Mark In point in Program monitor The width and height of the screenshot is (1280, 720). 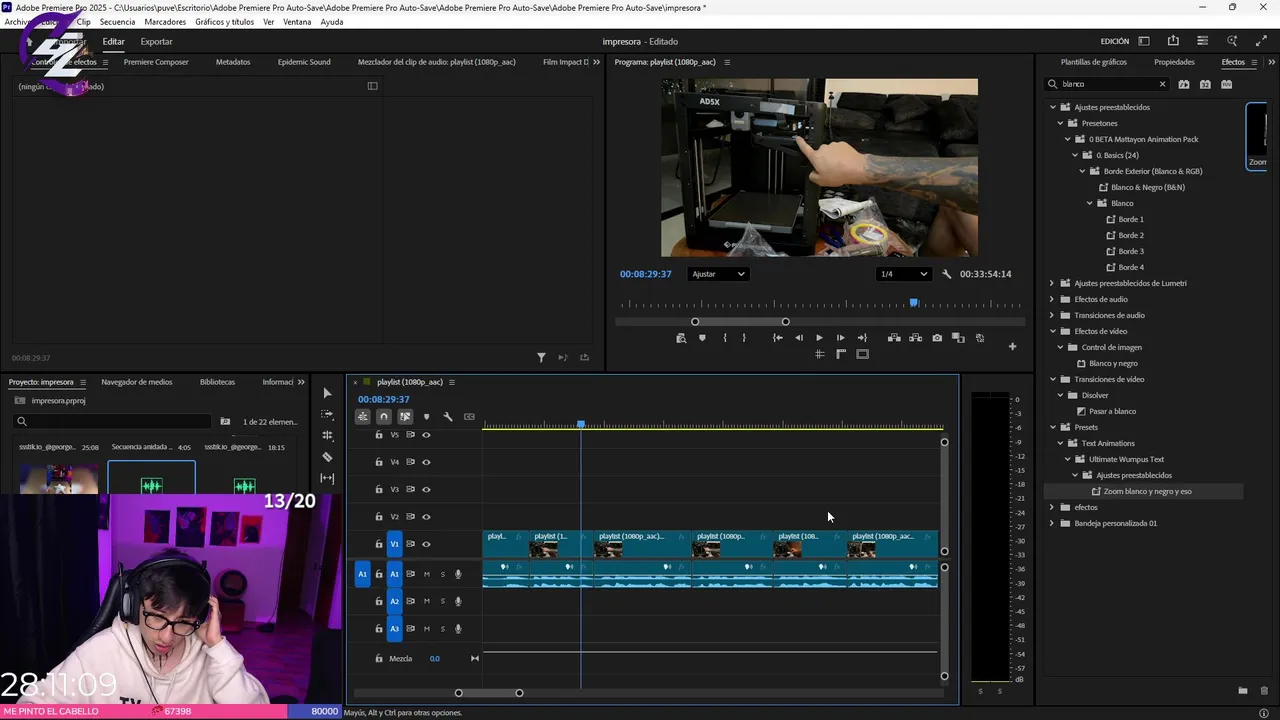coord(725,338)
